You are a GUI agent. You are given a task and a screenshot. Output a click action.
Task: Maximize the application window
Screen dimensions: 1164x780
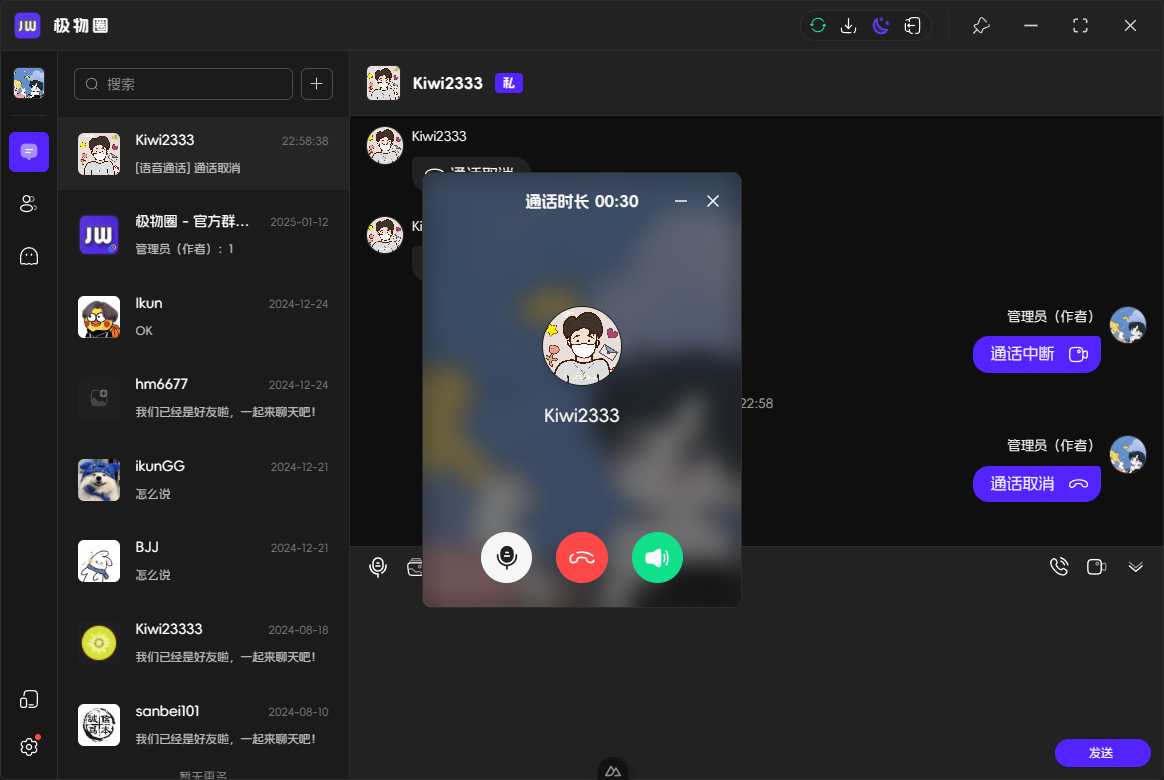(x=1080, y=26)
